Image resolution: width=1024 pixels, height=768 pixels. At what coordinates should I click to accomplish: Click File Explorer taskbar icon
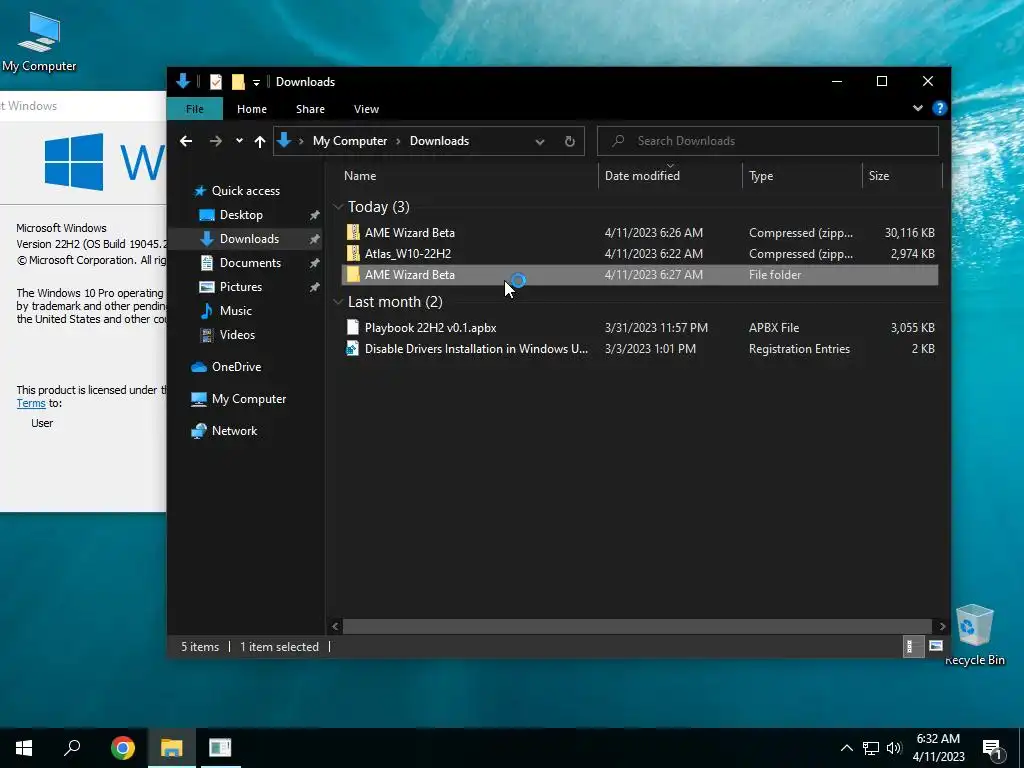click(171, 748)
